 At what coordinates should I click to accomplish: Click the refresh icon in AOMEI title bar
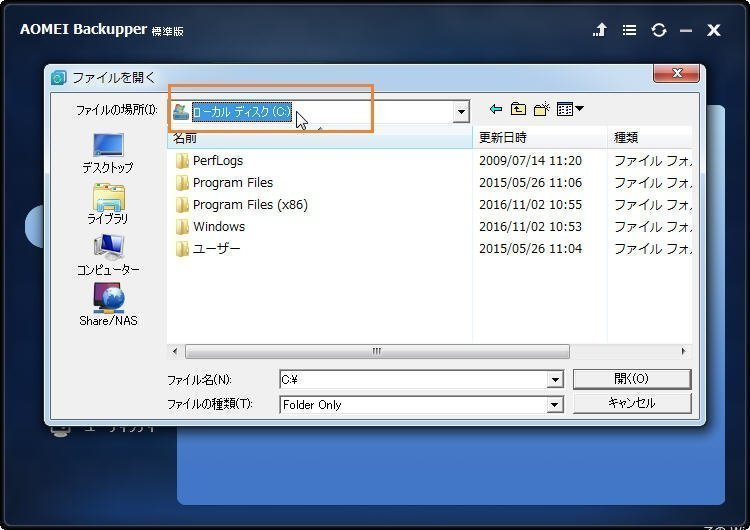659,30
